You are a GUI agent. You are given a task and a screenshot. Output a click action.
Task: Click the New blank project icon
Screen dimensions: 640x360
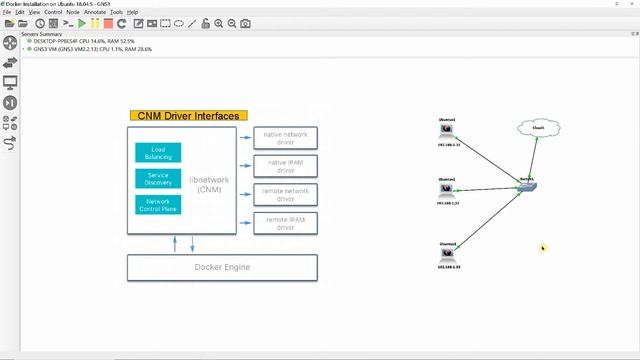(9, 24)
